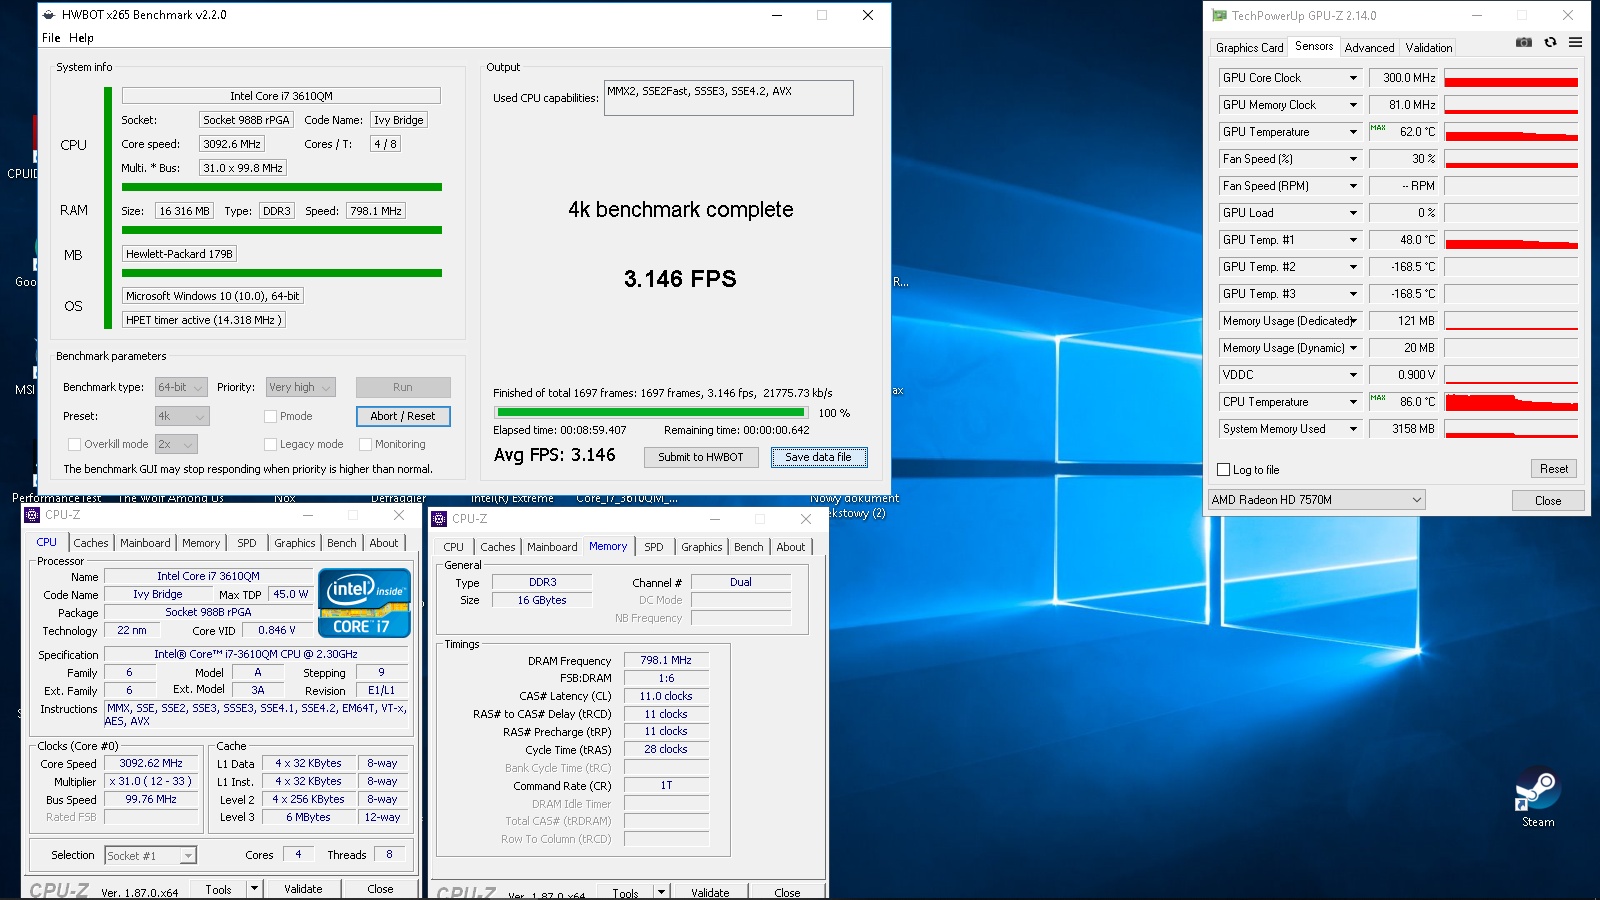Expand the CPU Temperature sensor dropdown
Screen dimensions: 1600x900
[x=1353, y=402]
